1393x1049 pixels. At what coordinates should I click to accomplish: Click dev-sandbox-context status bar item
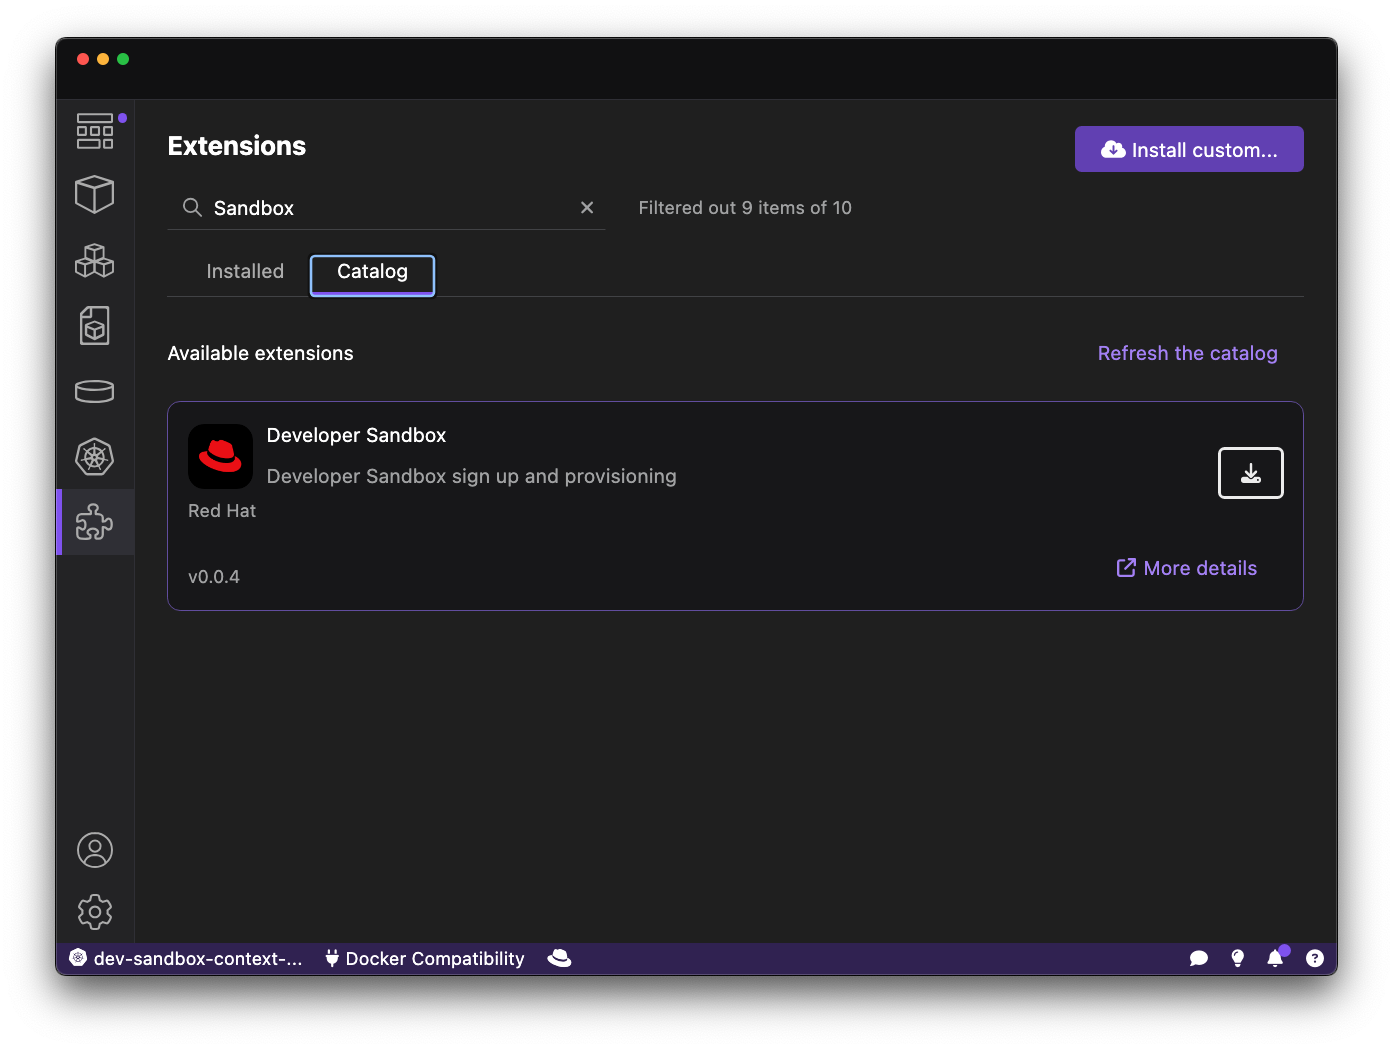tap(186, 958)
